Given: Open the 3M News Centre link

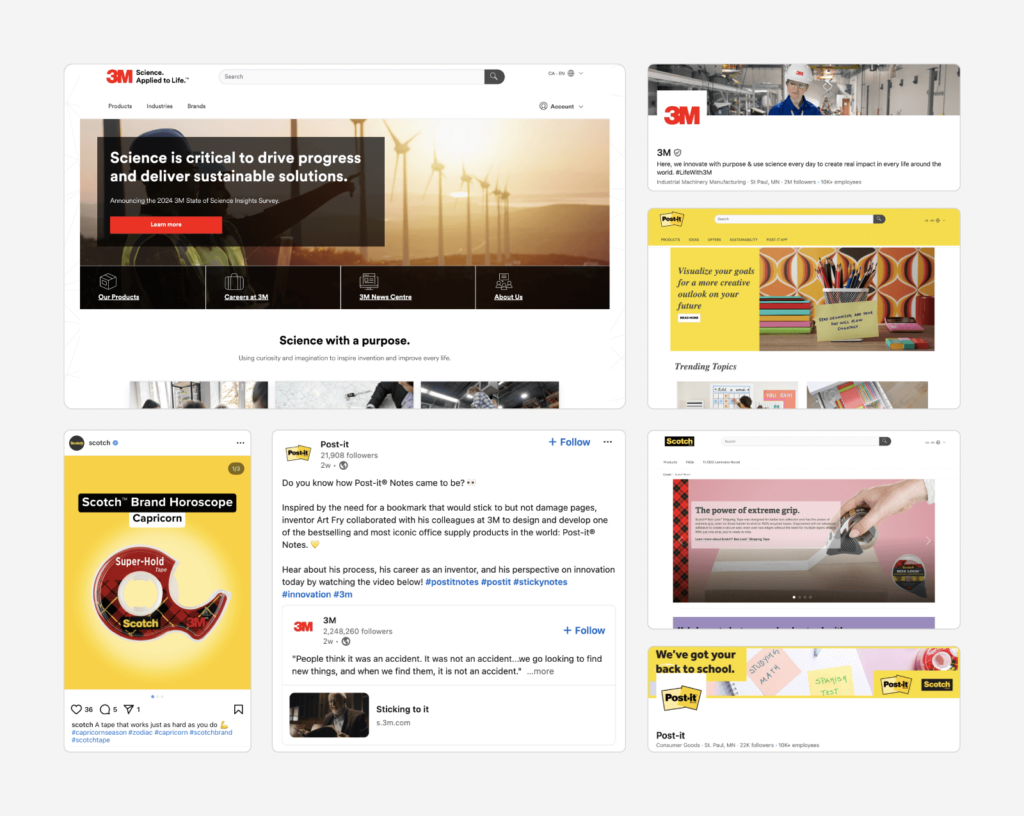Looking at the screenshot, I should pyautogui.click(x=385, y=297).
